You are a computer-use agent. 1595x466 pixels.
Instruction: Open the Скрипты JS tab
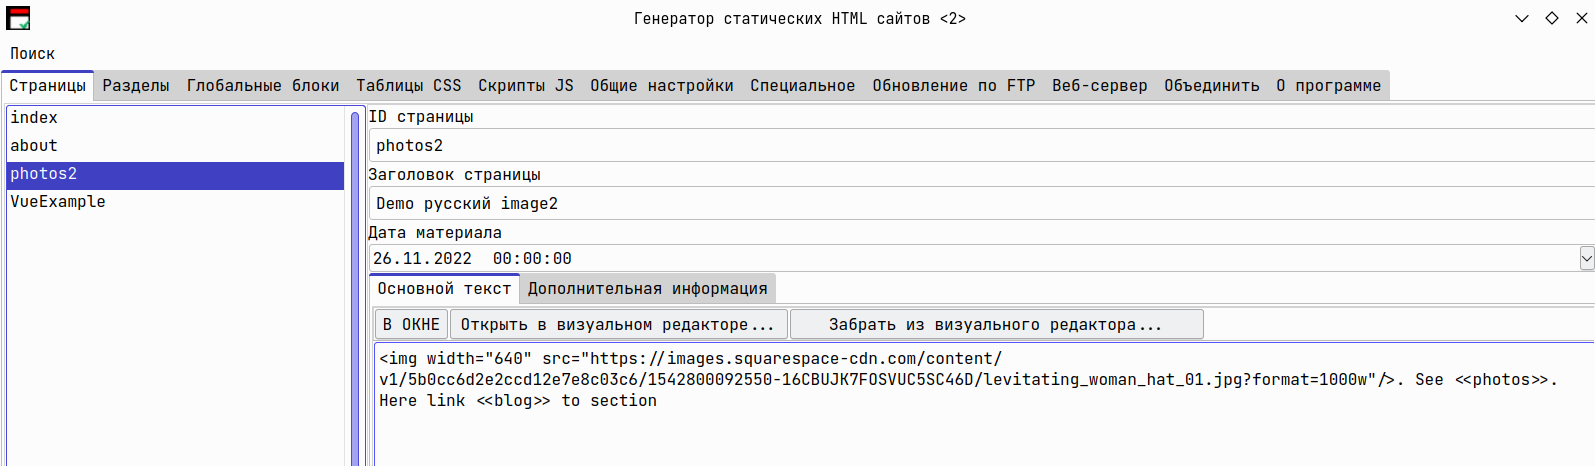pos(526,86)
